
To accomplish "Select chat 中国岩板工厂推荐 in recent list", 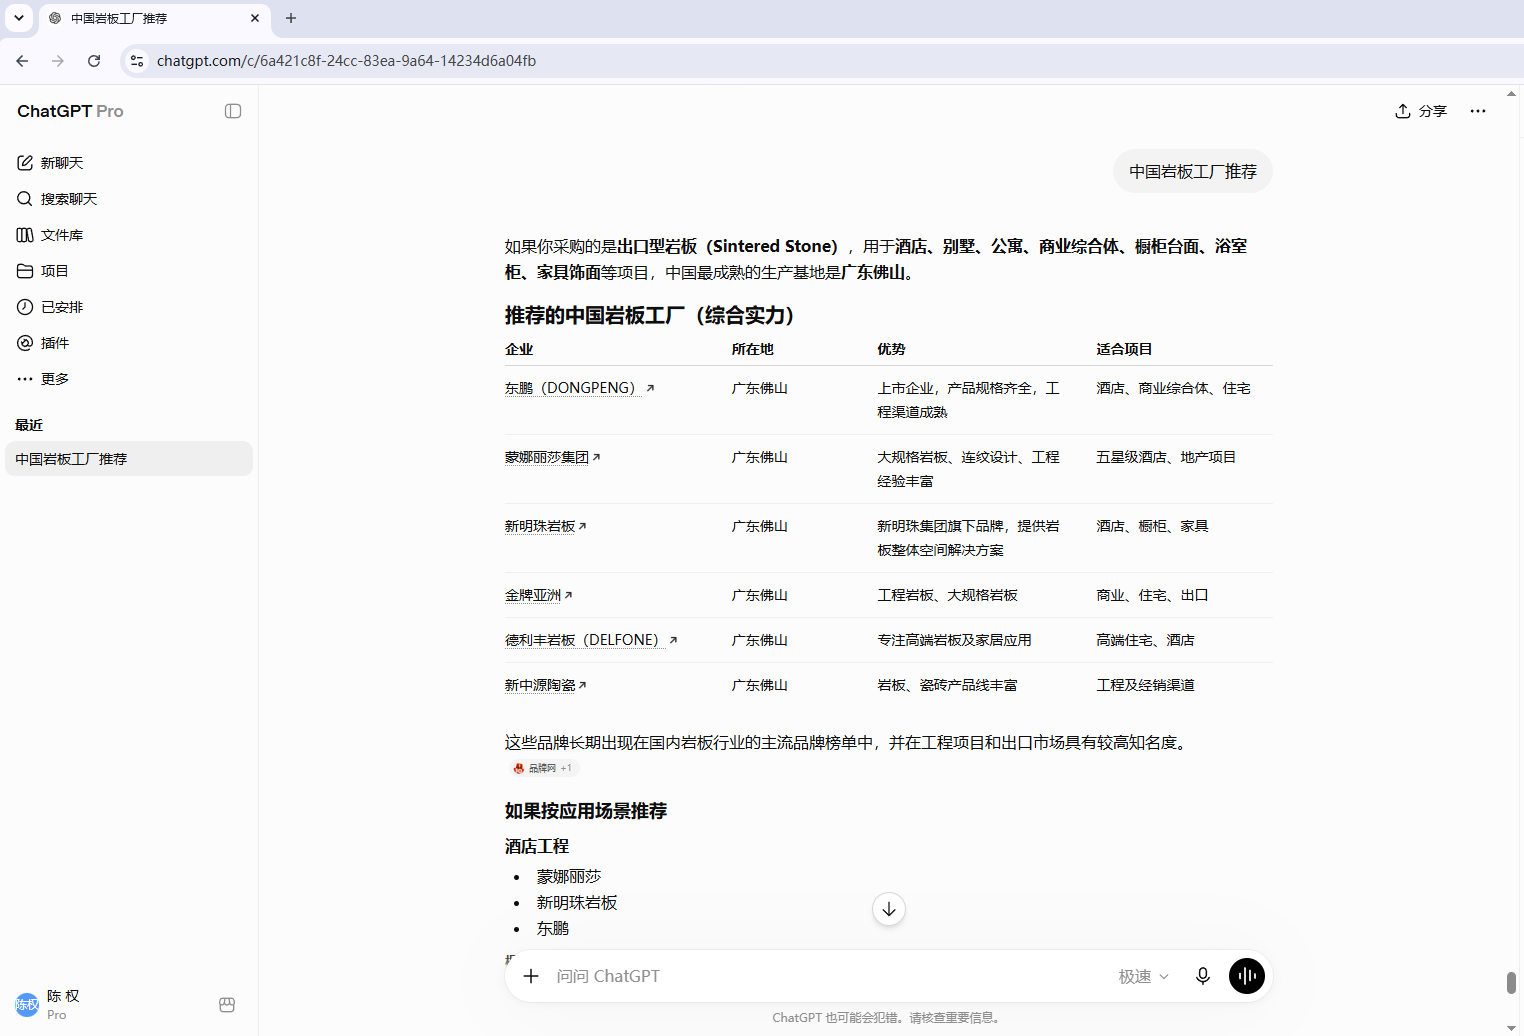I will [129, 459].
